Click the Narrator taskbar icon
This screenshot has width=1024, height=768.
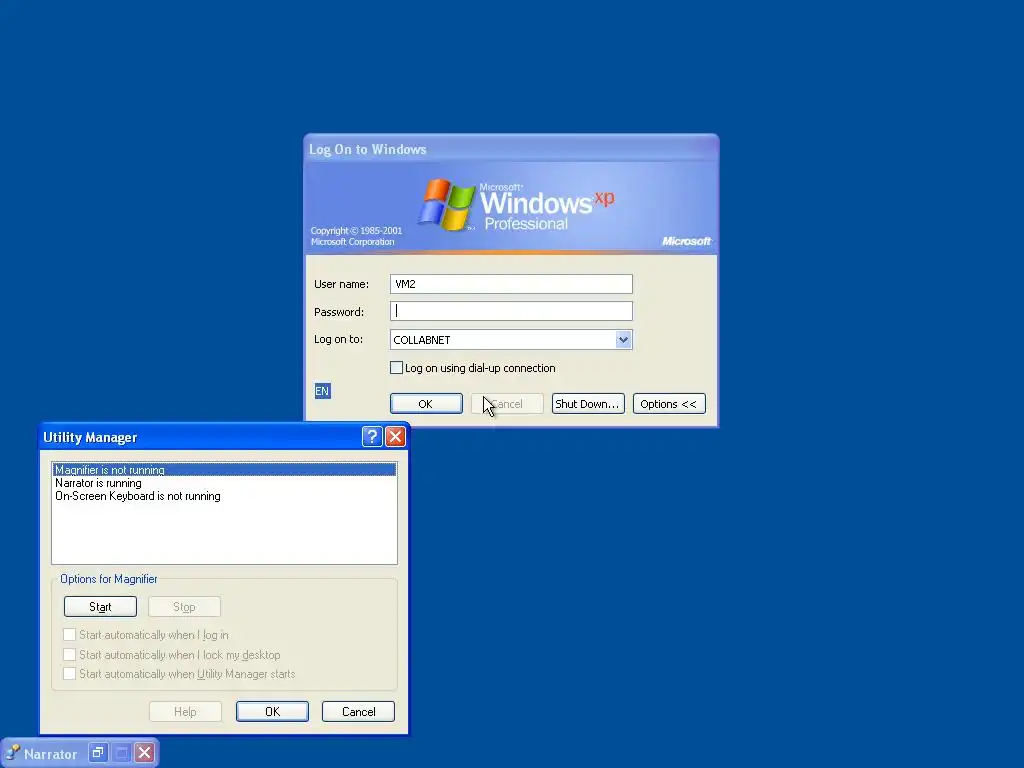pos(13,753)
